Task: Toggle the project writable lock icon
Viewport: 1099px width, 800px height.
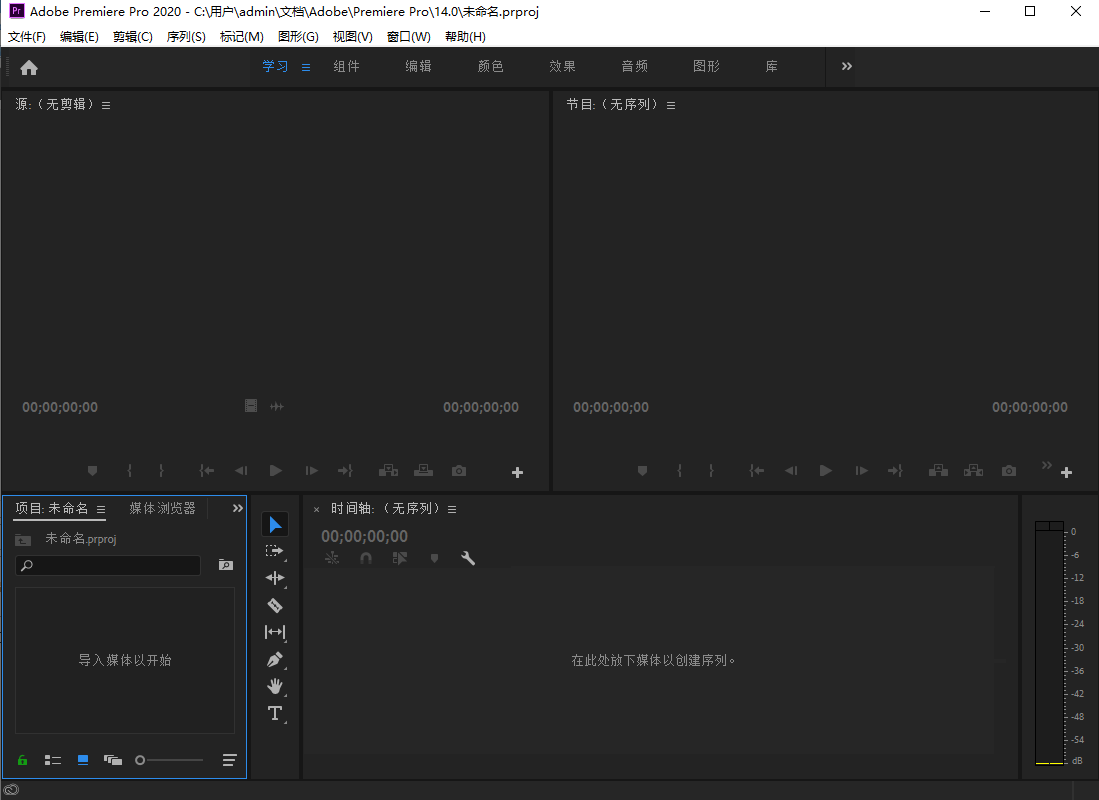Action: [x=23, y=760]
